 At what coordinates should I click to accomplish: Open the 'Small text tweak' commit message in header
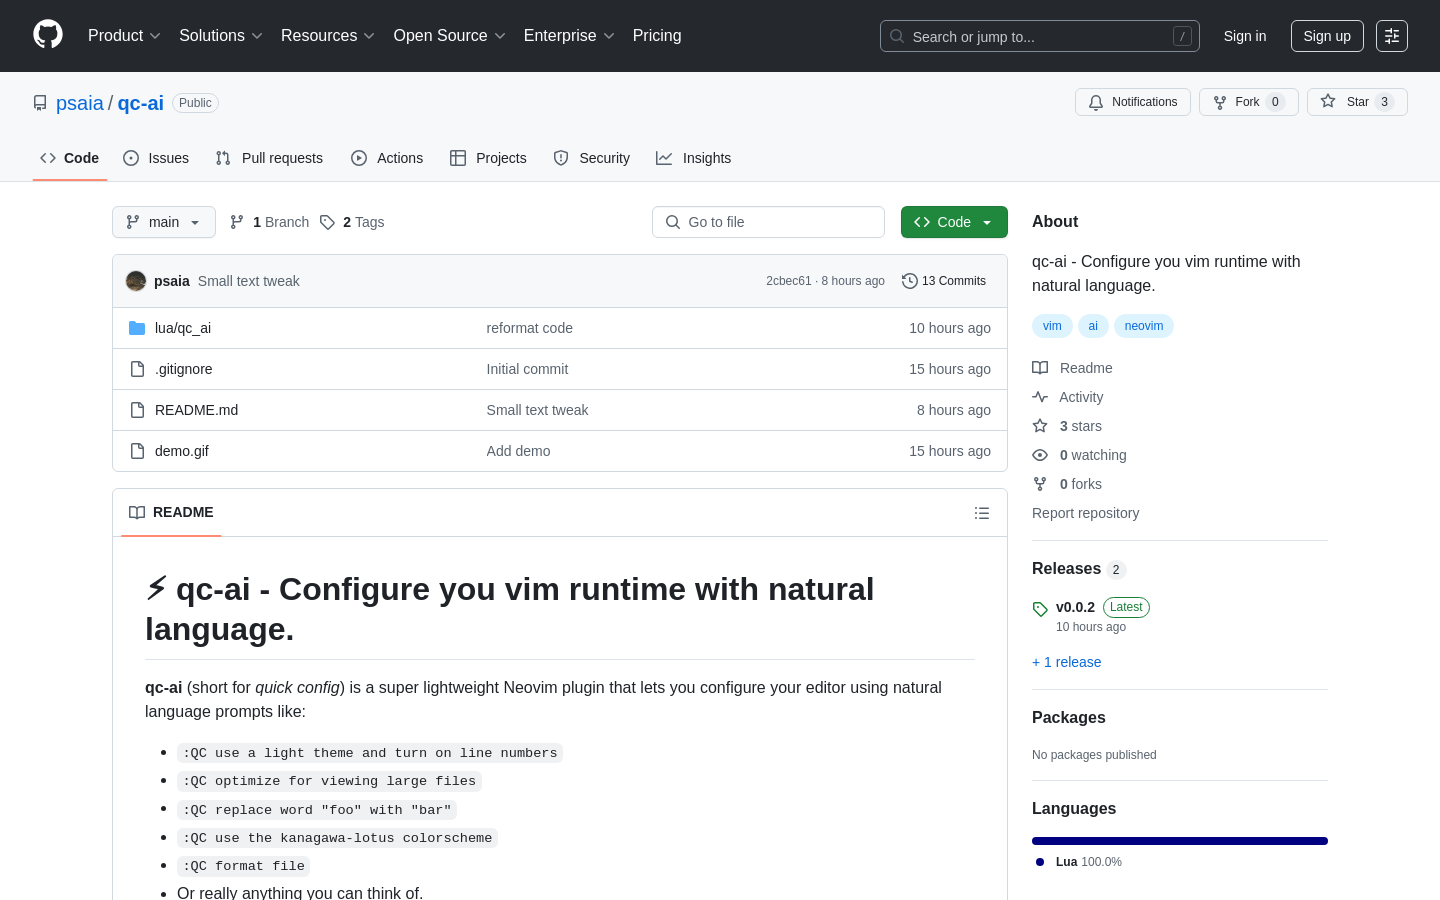pos(249,281)
